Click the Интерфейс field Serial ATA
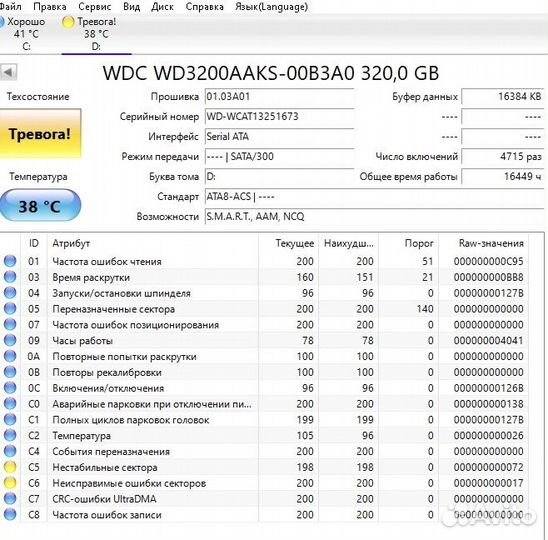Screen dimensions: 548x540 click(279, 136)
